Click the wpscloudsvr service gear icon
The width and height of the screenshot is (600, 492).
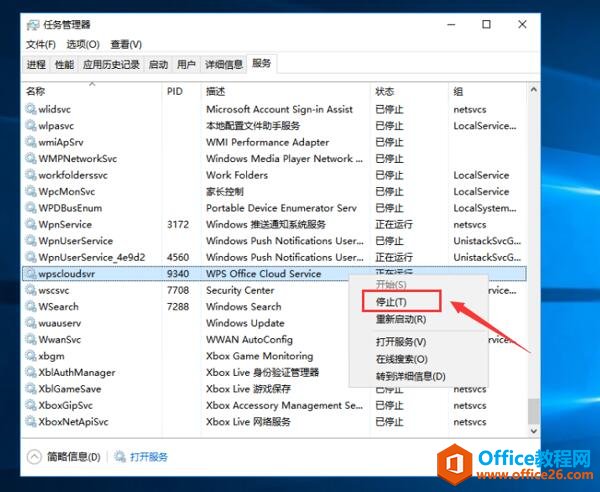[x=31, y=274]
